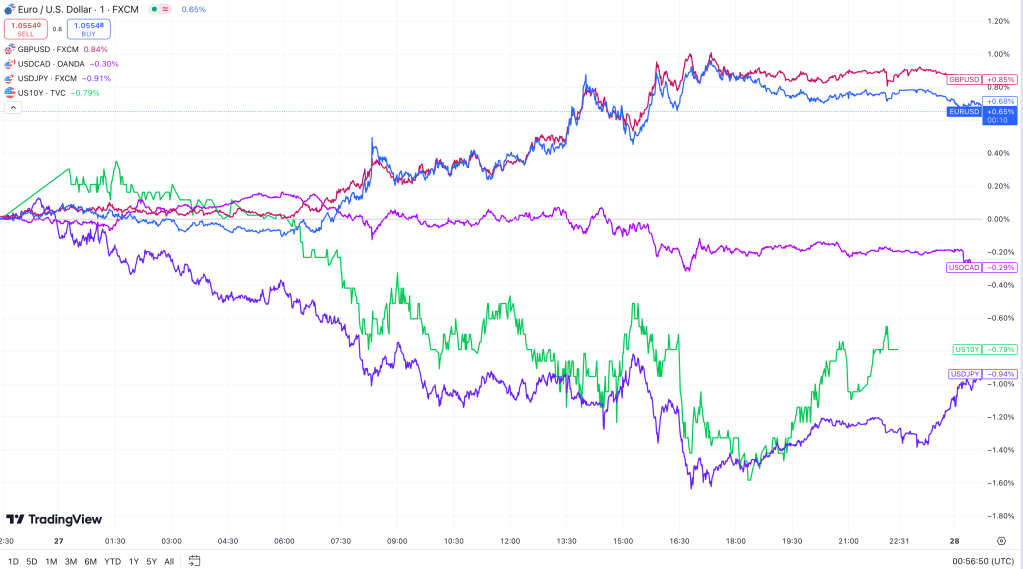The height and width of the screenshot is (569, 1023).
Task: Open the go-to-date calendar icon
Action: [194, 560]
